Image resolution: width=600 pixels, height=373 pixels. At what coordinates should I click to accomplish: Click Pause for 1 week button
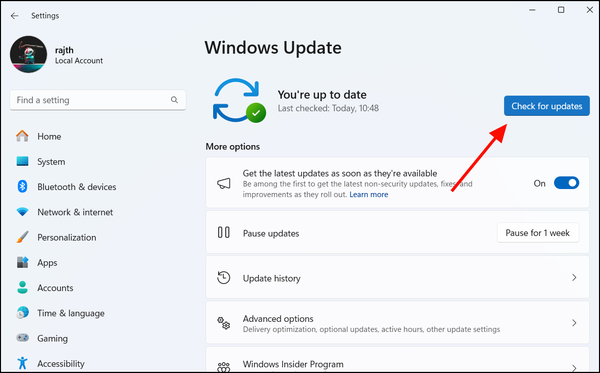538,233
